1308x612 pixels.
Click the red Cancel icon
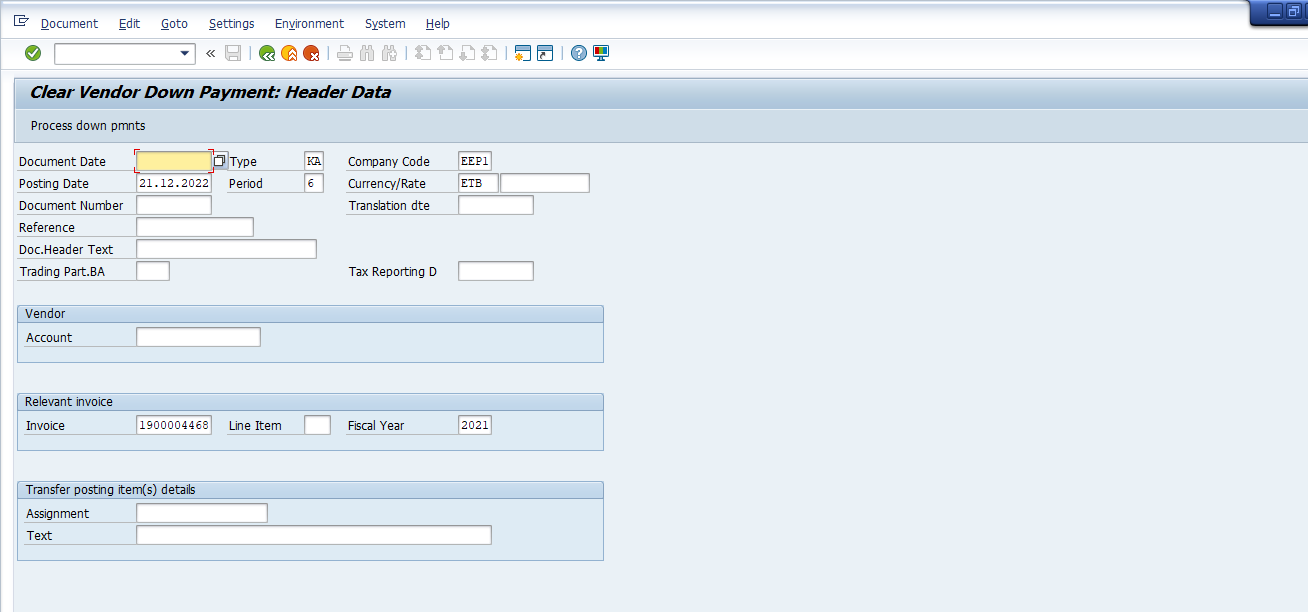click(x=311, y=54)
